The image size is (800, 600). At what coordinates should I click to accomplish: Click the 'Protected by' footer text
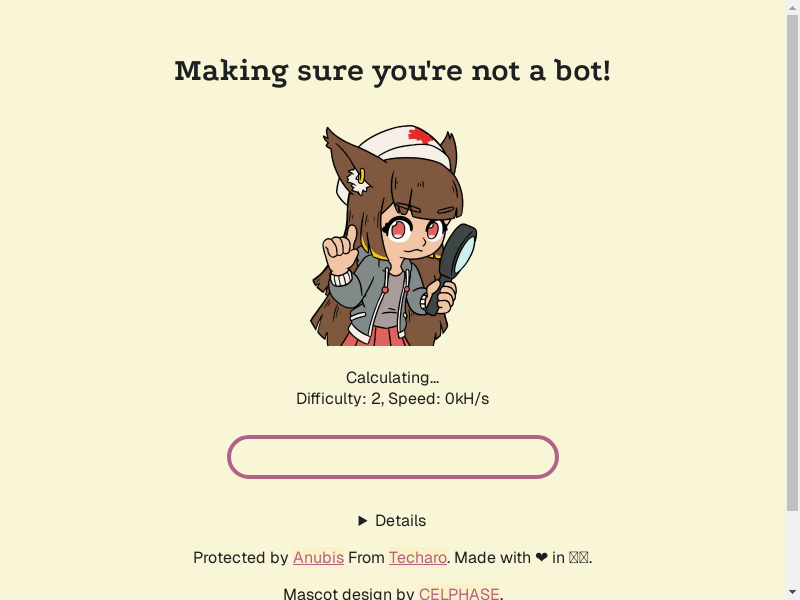pyautogui.click(x=241, y=558)
